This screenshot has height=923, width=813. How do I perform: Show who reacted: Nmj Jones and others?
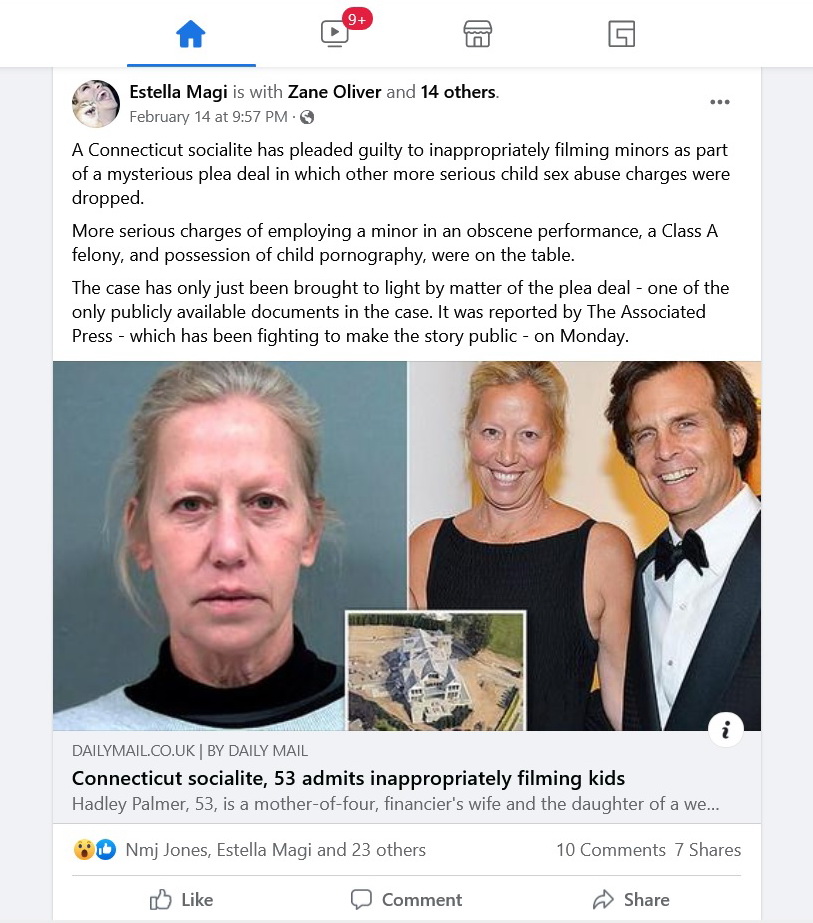(x=275, y=849)
